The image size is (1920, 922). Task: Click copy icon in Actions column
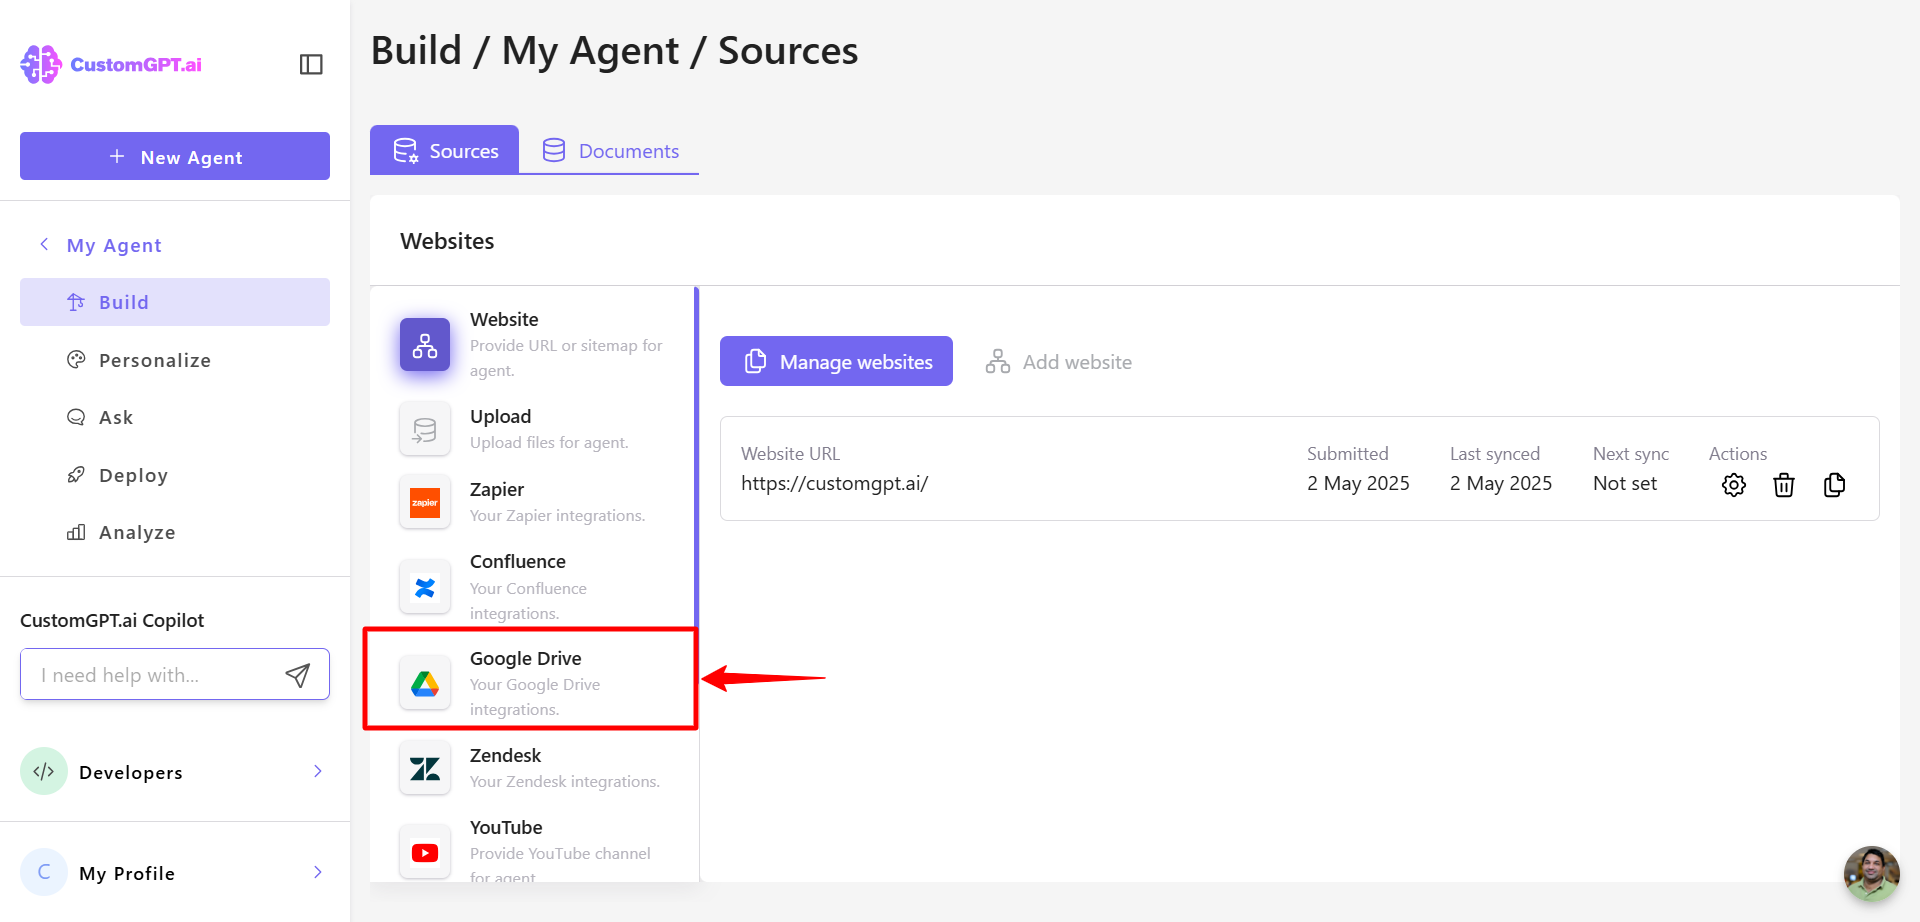pos(1834,485)
